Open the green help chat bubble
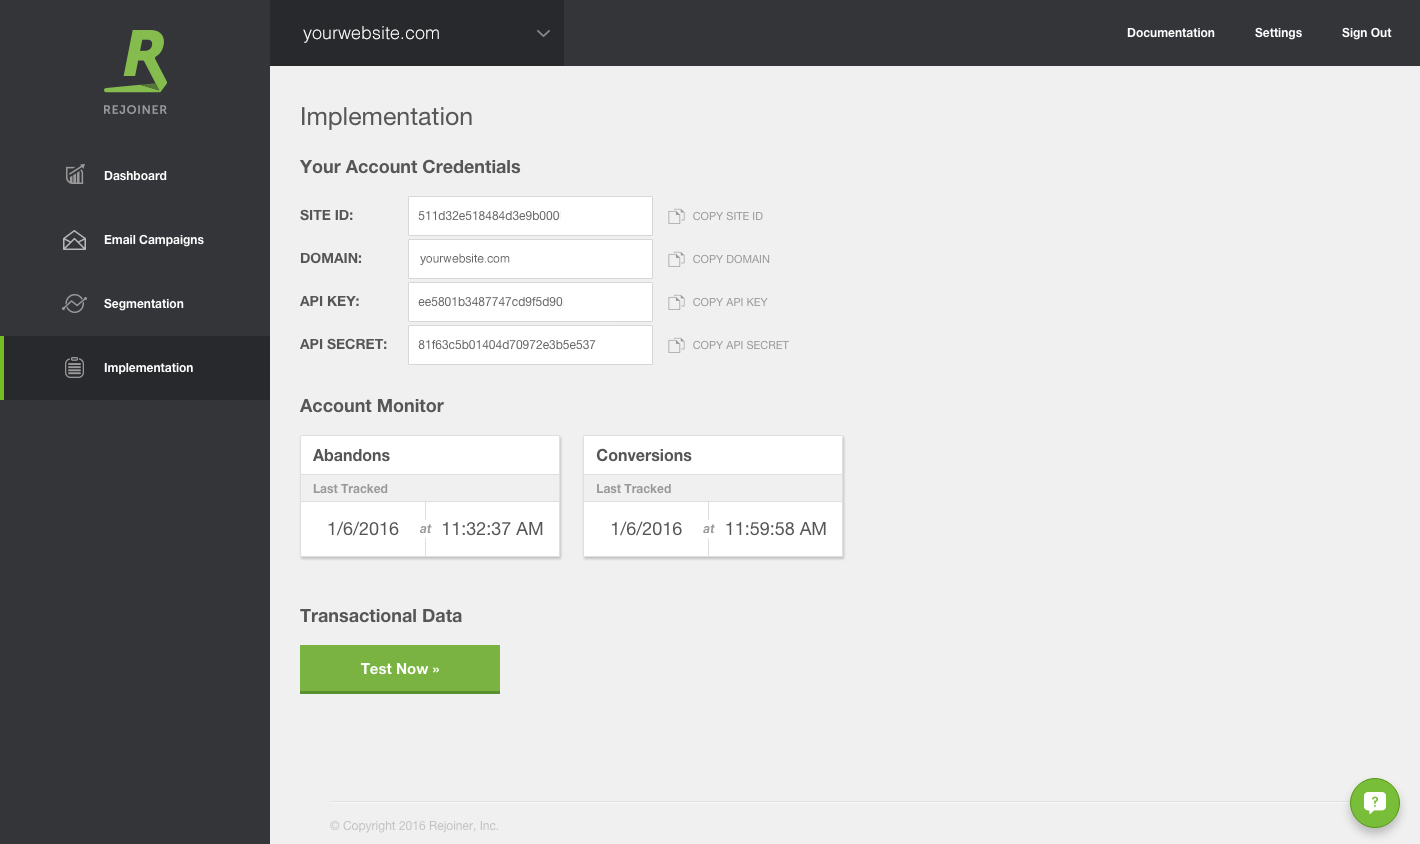 [x=1374, y=802]
